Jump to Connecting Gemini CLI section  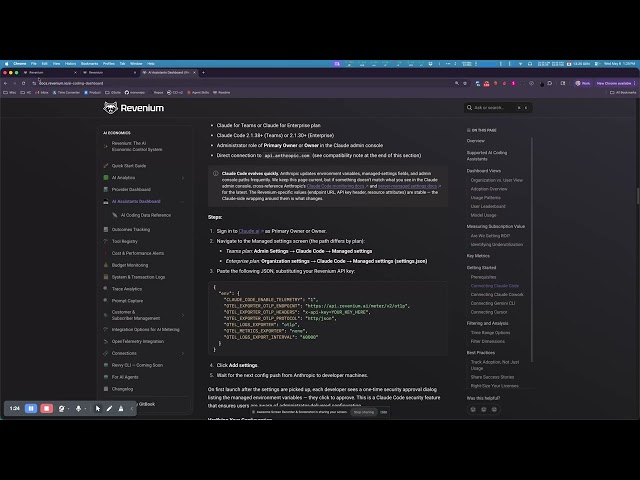[493, 303]
